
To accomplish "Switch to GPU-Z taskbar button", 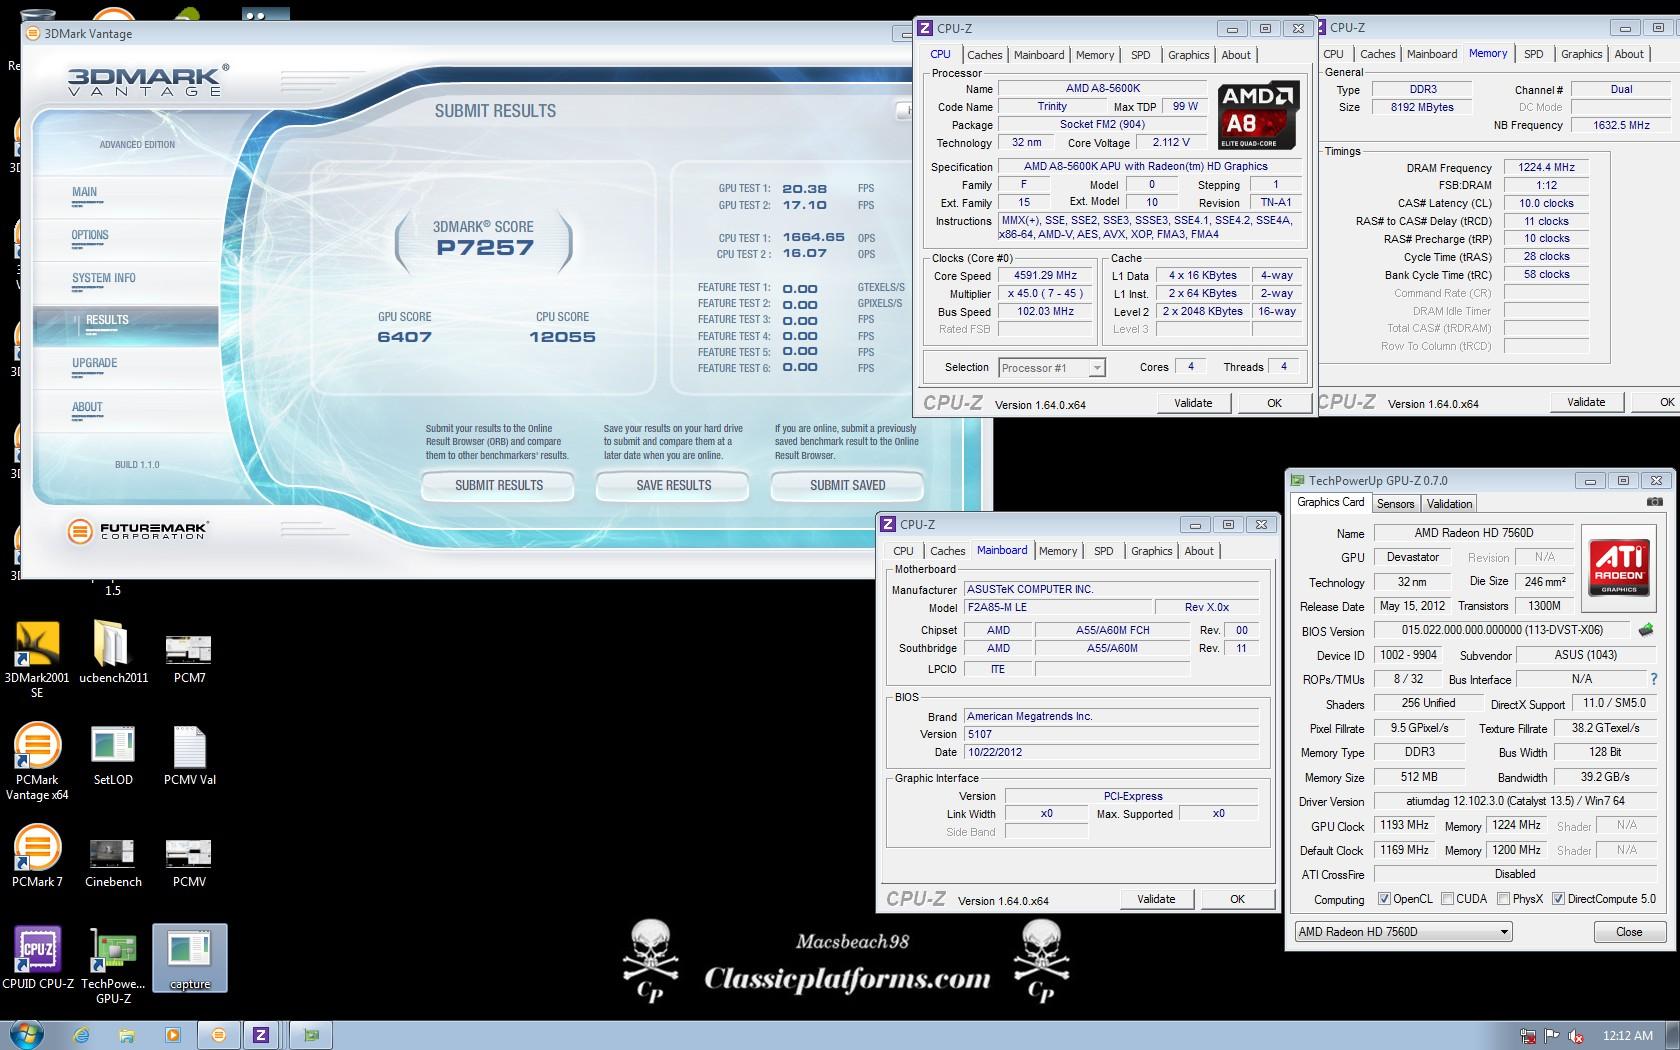I will pyautogui.click(x=311, y=1036).
